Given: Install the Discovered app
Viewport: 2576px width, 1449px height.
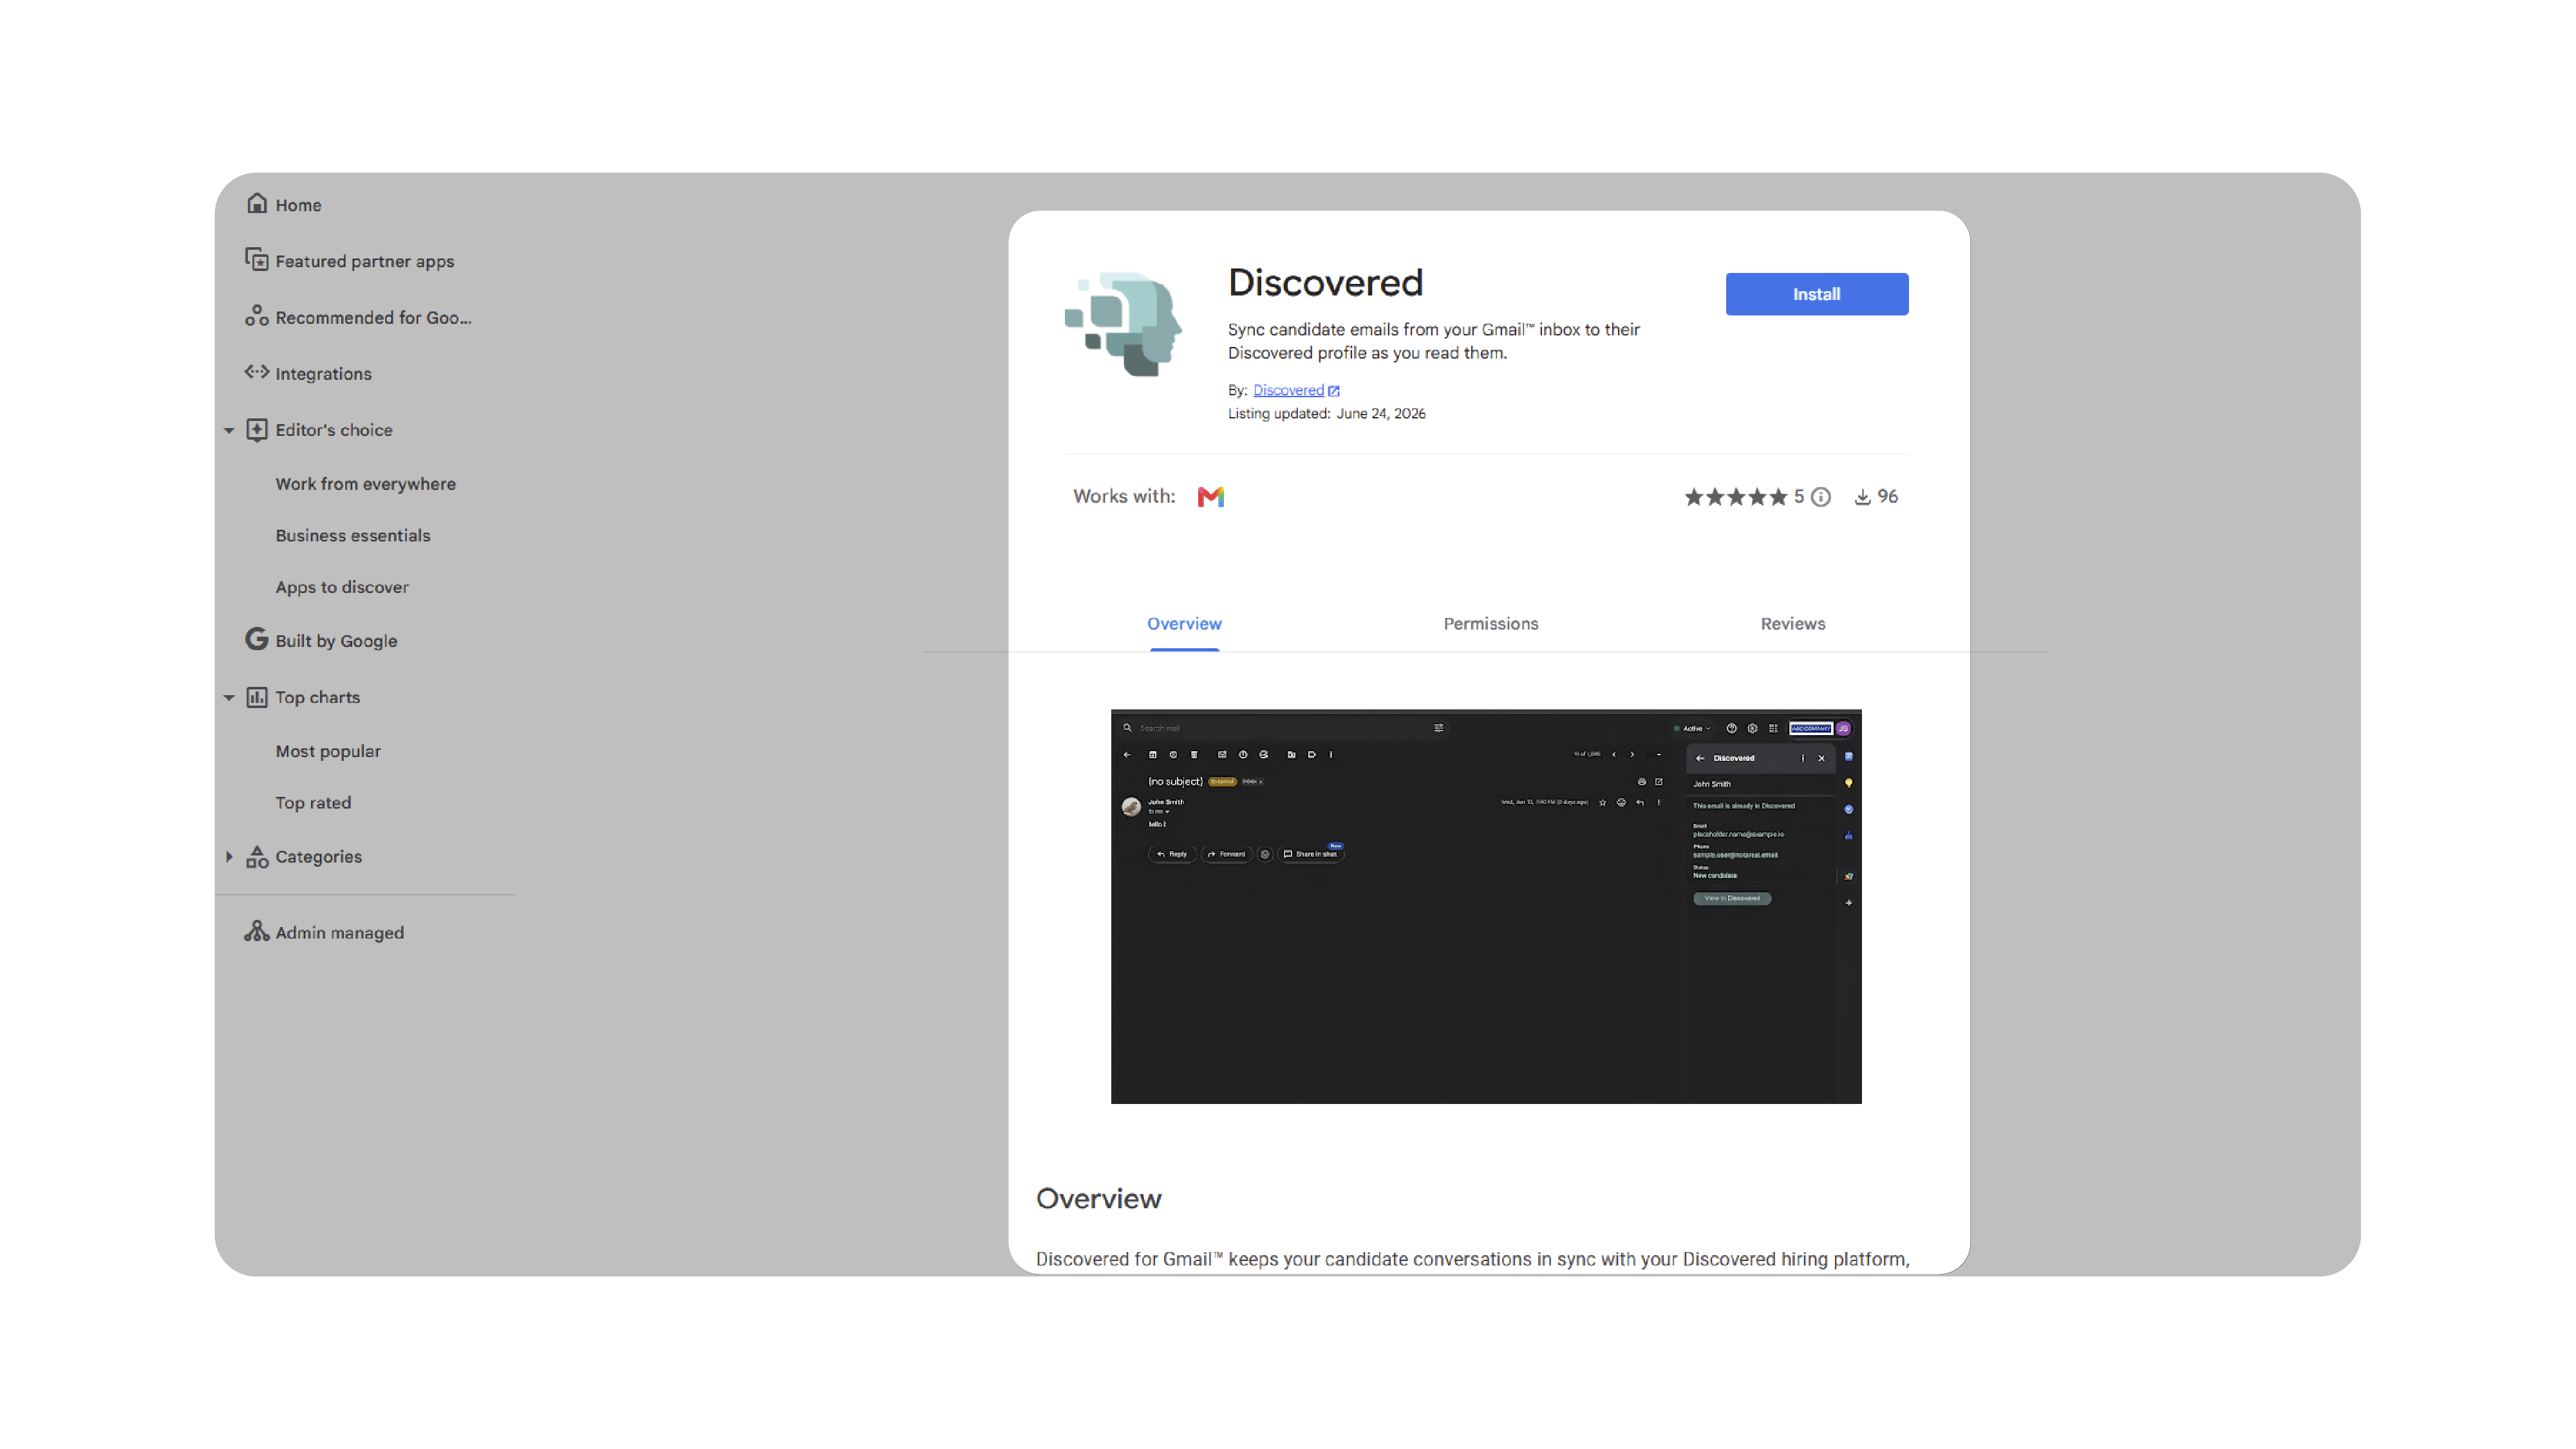Looking at the screenshot, I should pos(1816,294).
